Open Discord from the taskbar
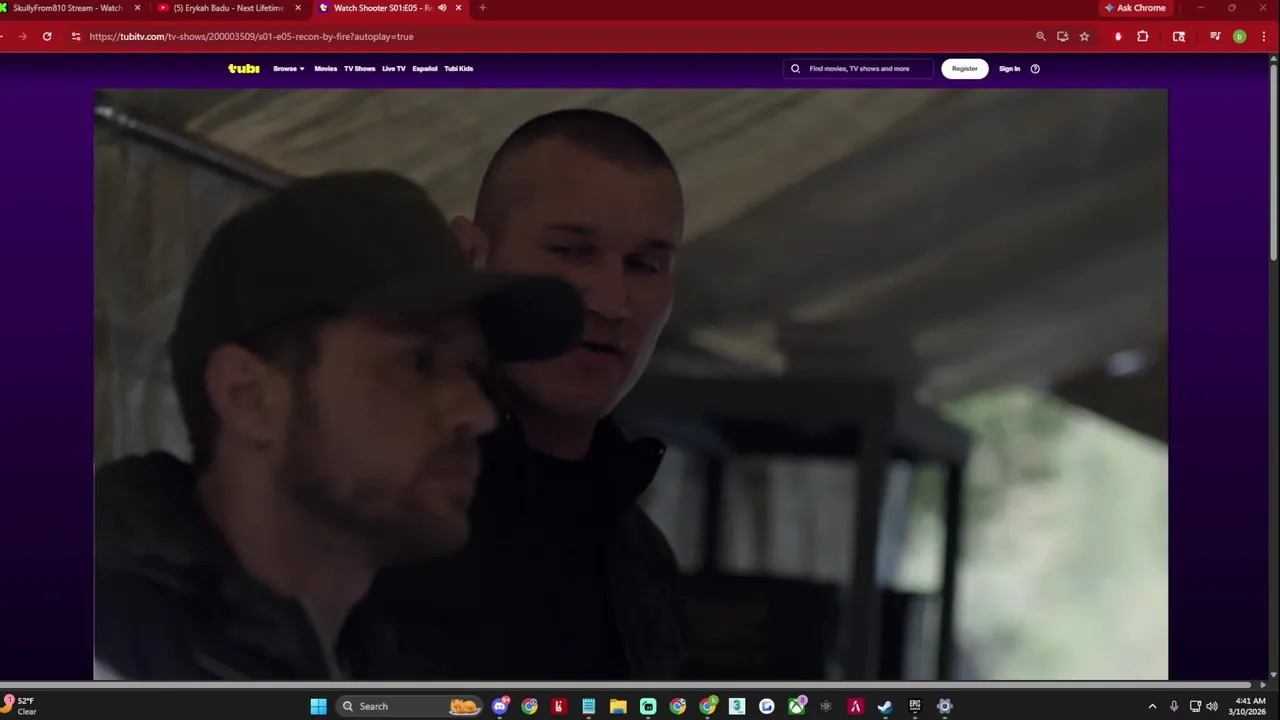This screenshot has height=720, width=1280. click(x=500, y=706)
